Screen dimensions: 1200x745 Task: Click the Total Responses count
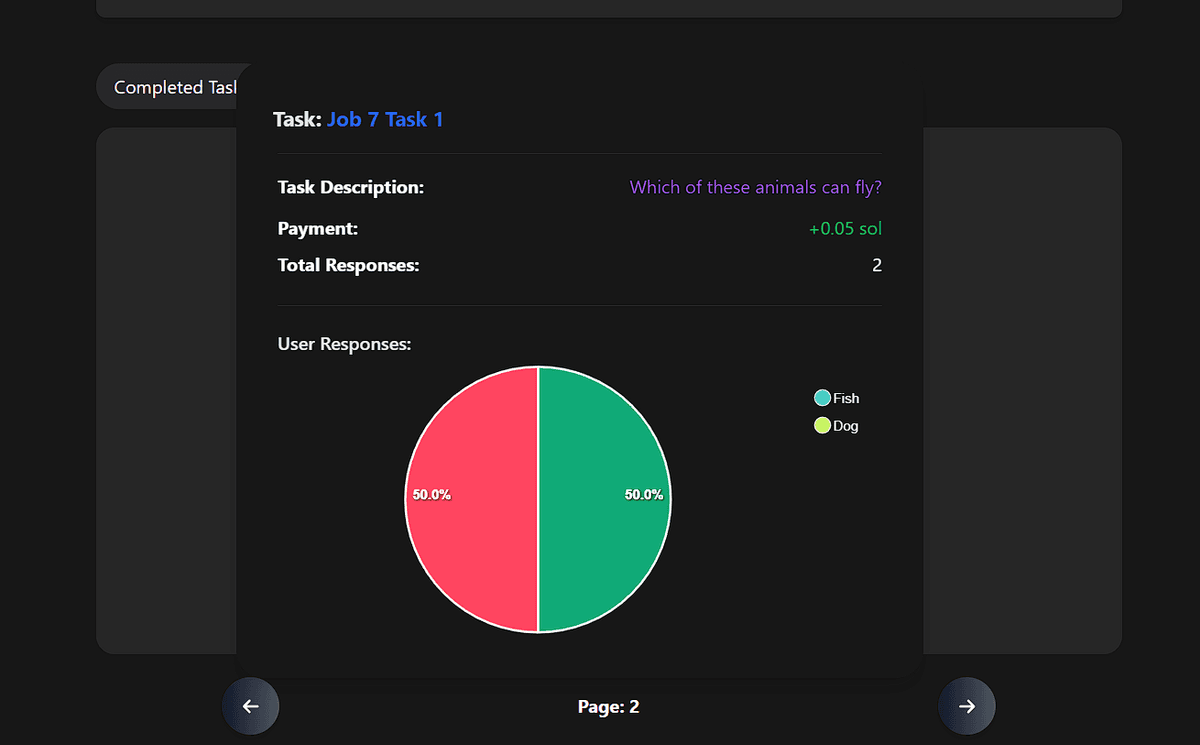click(876, 265)
